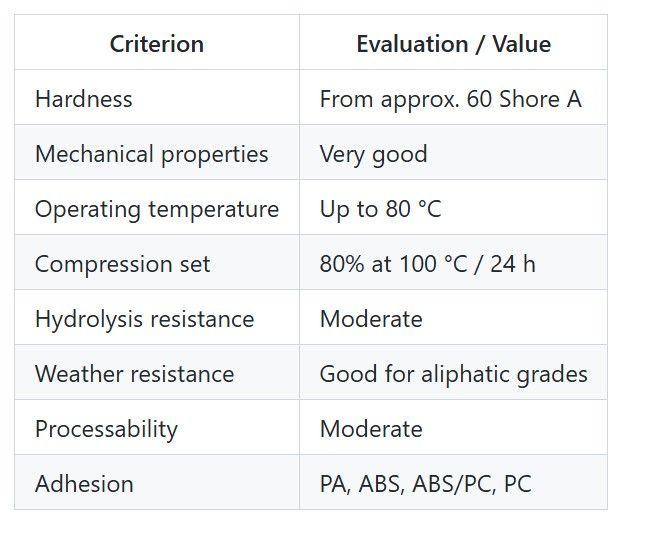Click the Evaluation / Value column header
Viewport: 650px width, 535px height.
[x=453, y=44]
